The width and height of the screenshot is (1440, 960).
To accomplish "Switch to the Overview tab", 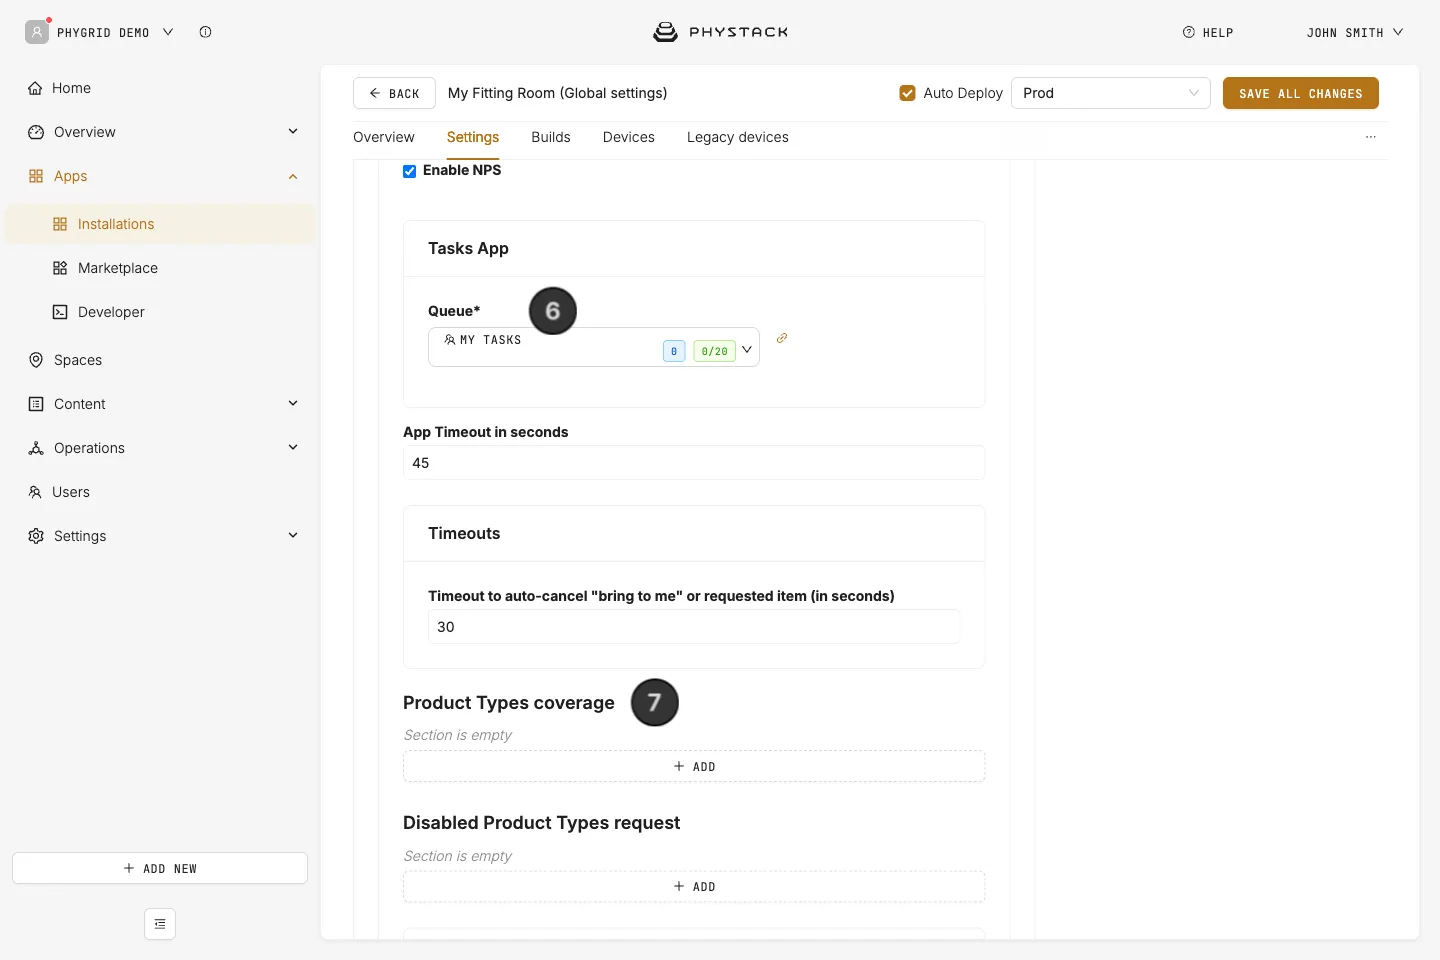I will pos(384,137).
